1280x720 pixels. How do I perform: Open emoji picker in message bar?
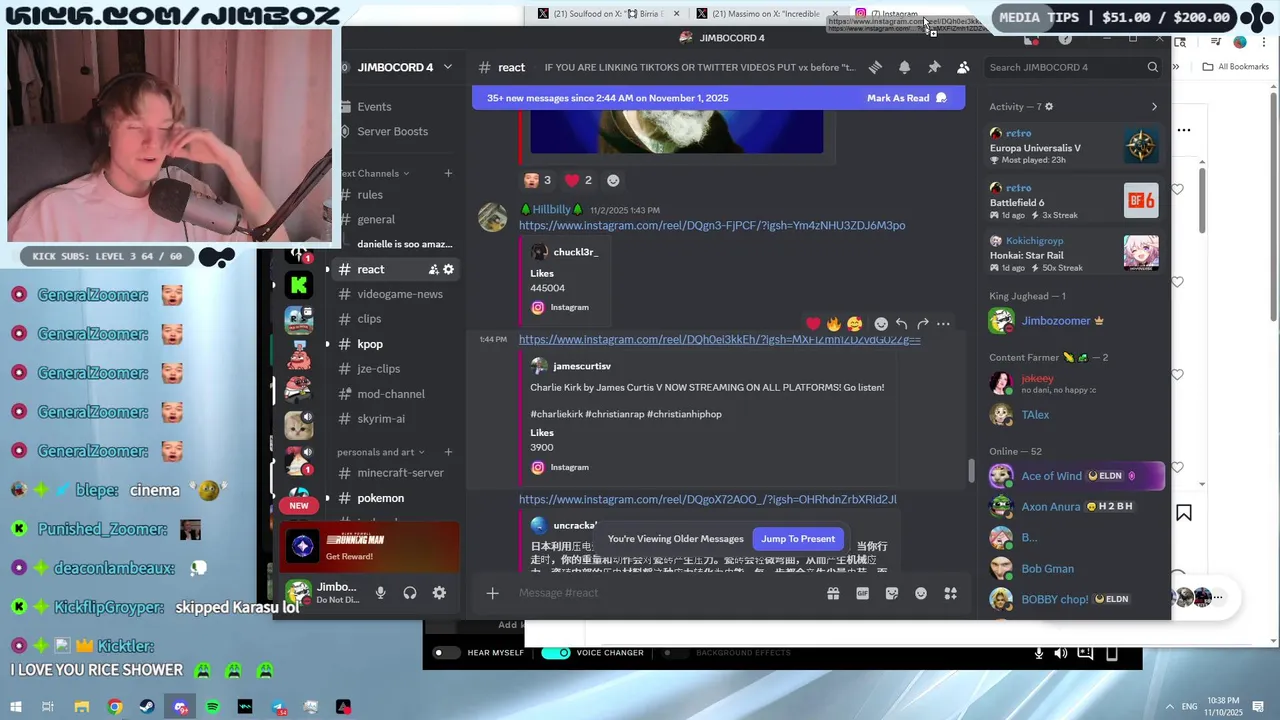coord(921,593)
